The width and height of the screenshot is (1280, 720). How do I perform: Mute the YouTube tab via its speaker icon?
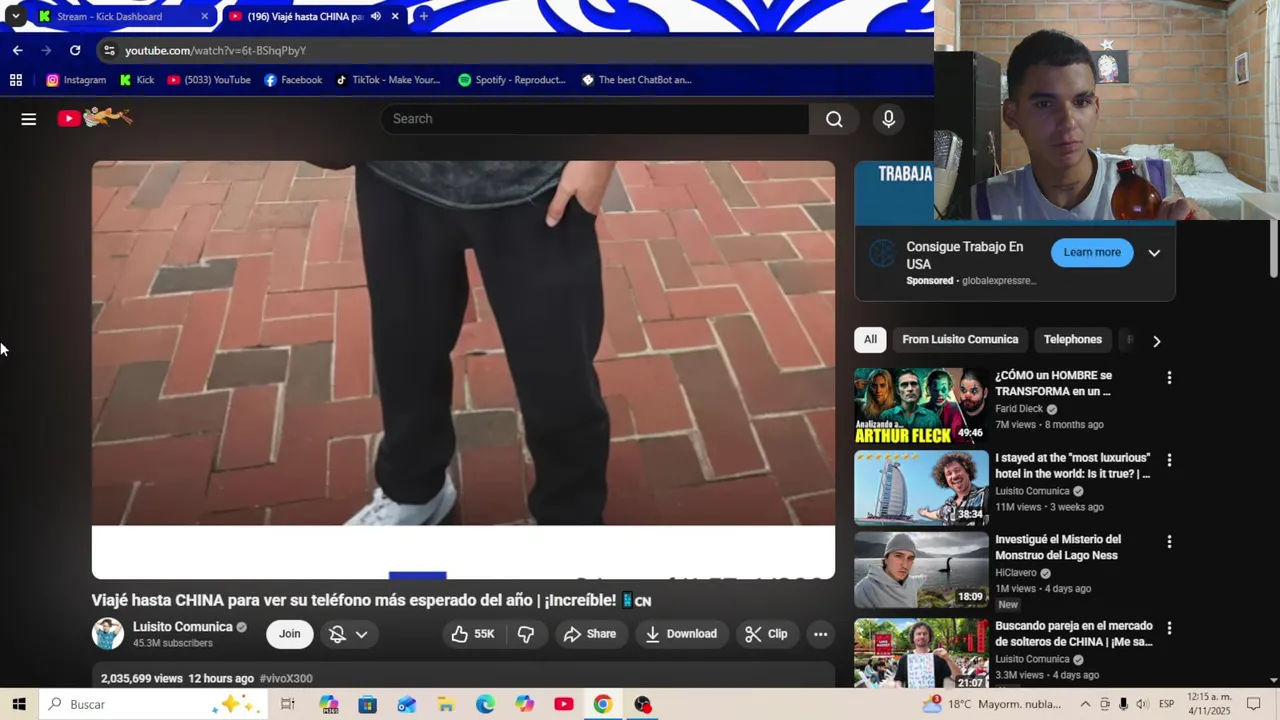(376, 16)
